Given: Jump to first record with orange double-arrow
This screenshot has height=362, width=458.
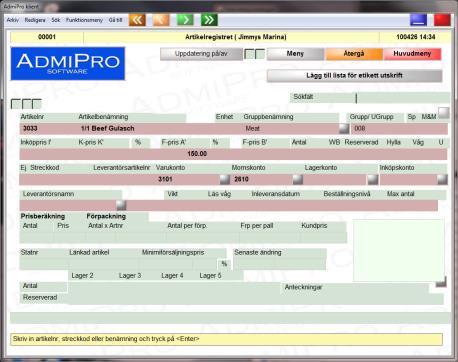Looking at the screenshot, I should coord(137,20).
